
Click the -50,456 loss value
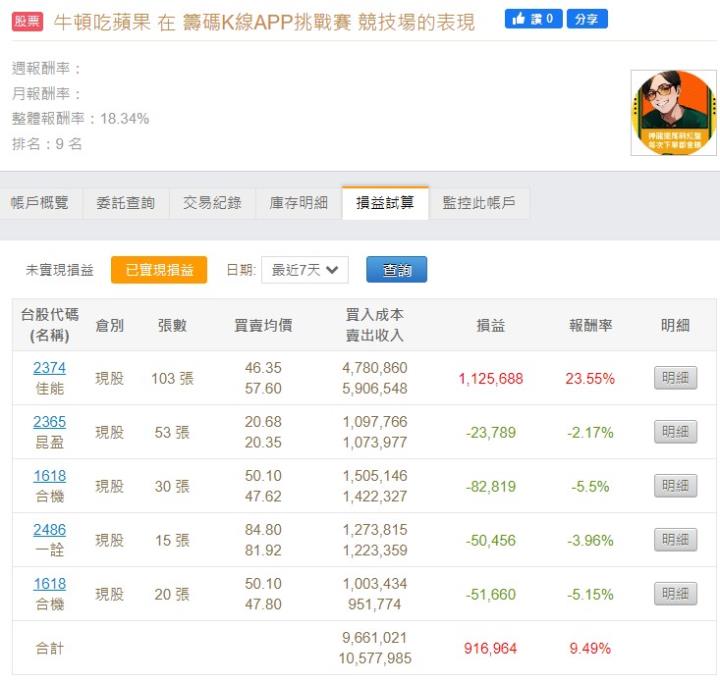(491, 541)
